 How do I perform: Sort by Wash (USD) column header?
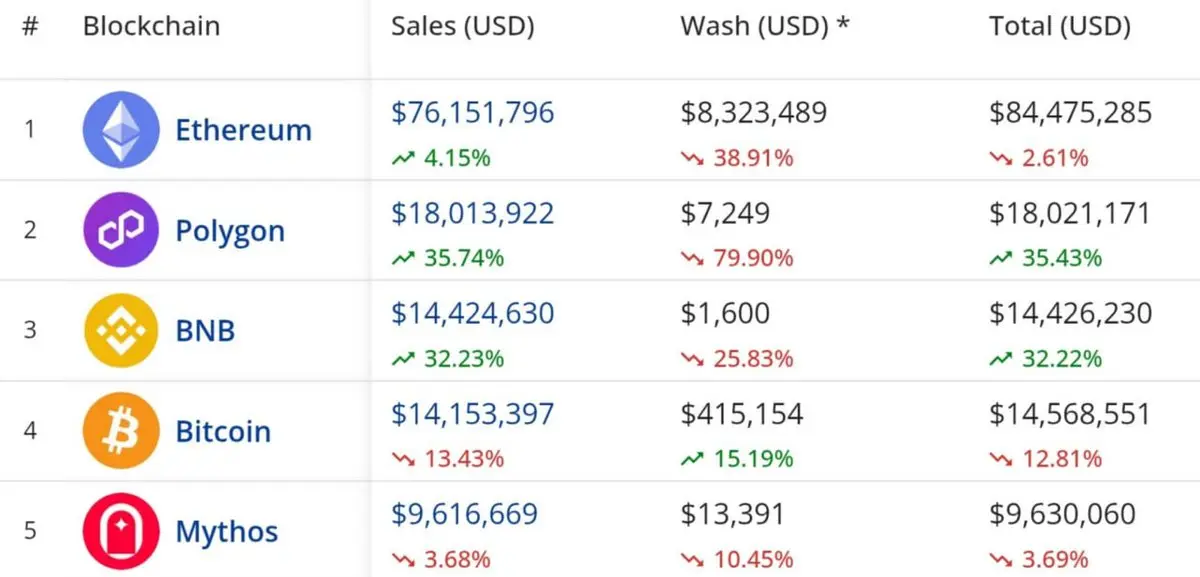[765, 27]
